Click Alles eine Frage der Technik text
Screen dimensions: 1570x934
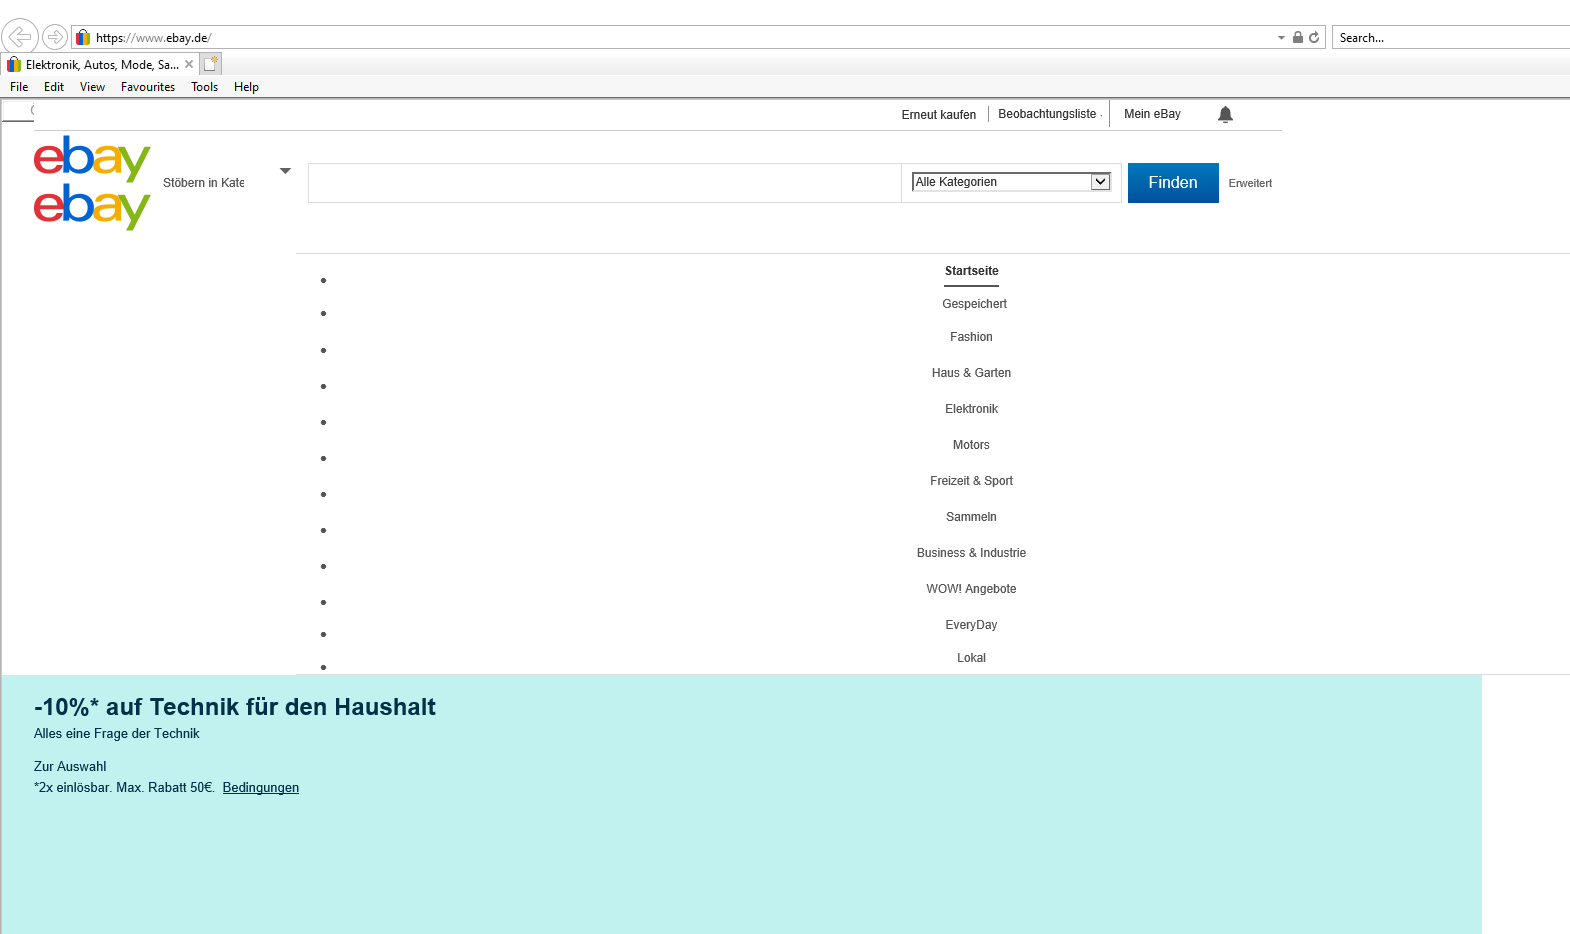pos(117,734)
